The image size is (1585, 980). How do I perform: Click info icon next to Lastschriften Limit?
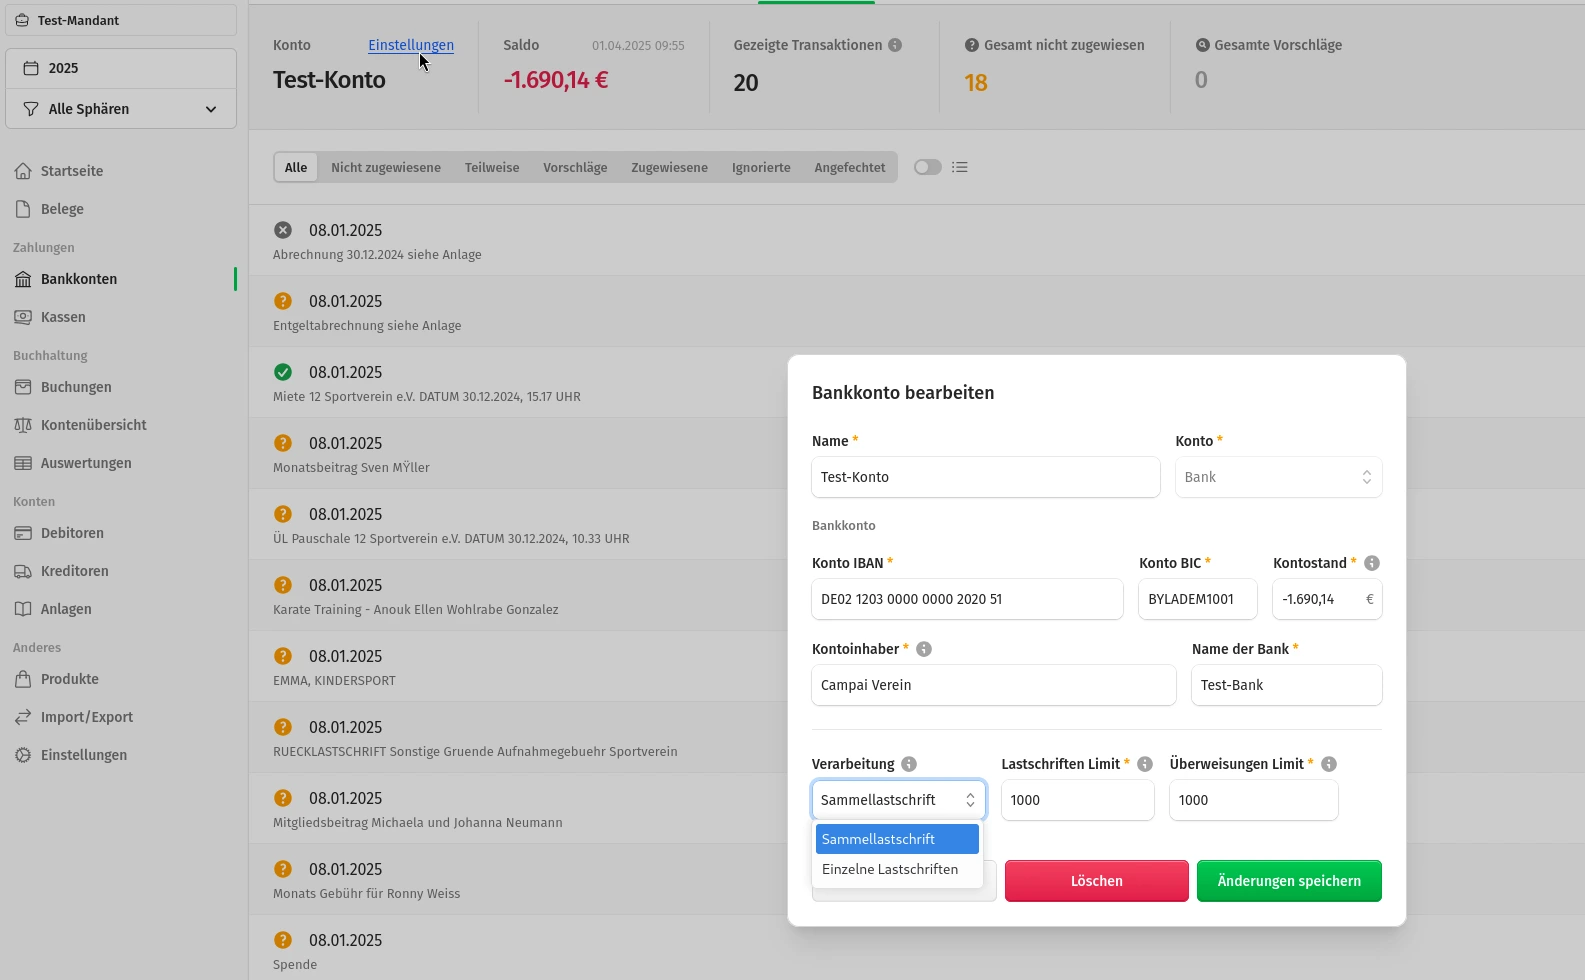(x=1145, y=764)
